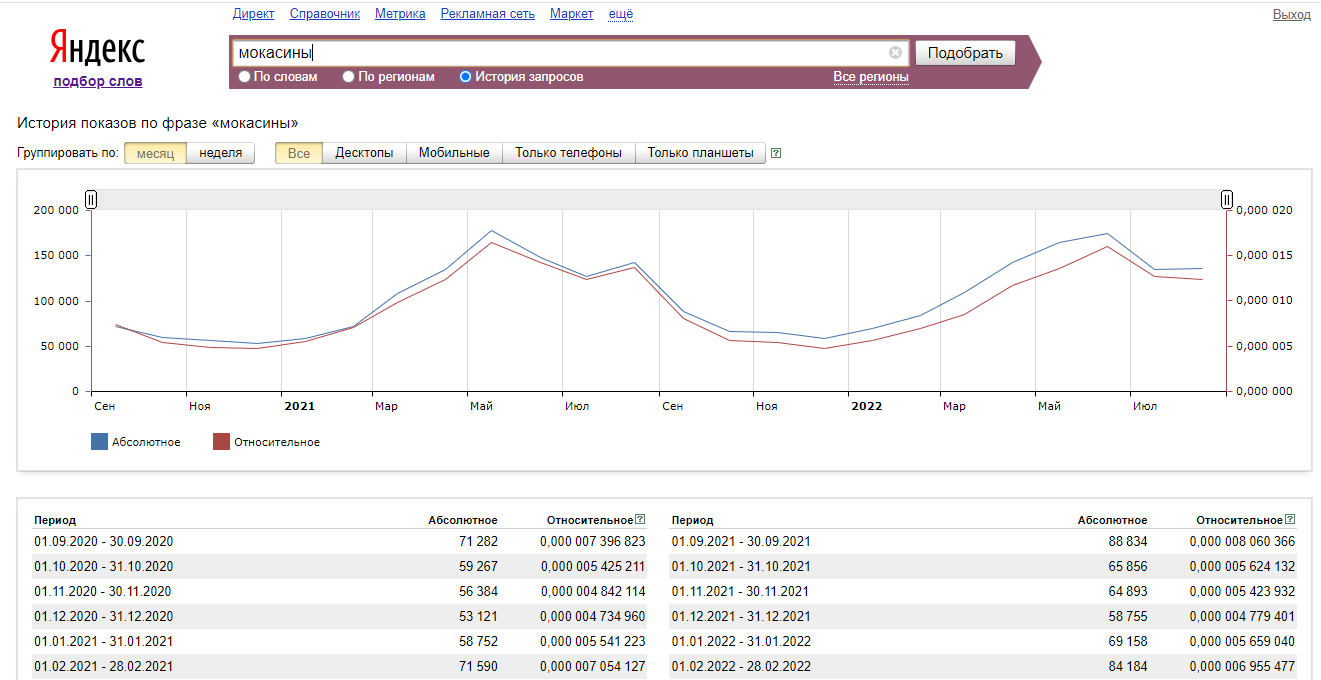Clear the search field with the X icon
This screenshot has height=680, width=1321.
[895, 53]
